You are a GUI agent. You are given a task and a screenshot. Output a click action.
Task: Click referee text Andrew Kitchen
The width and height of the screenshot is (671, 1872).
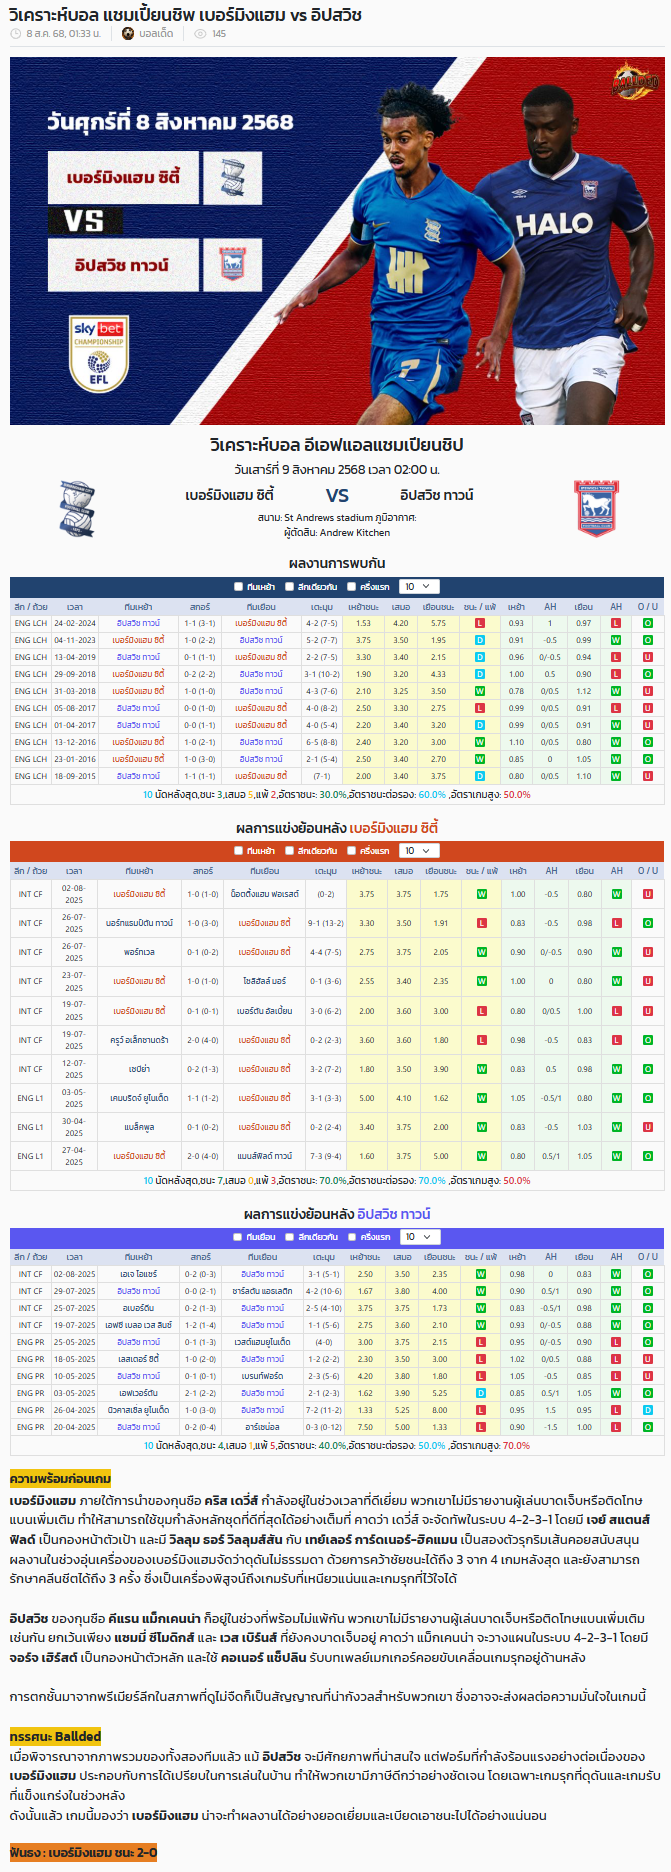click(x=355, y=533)
